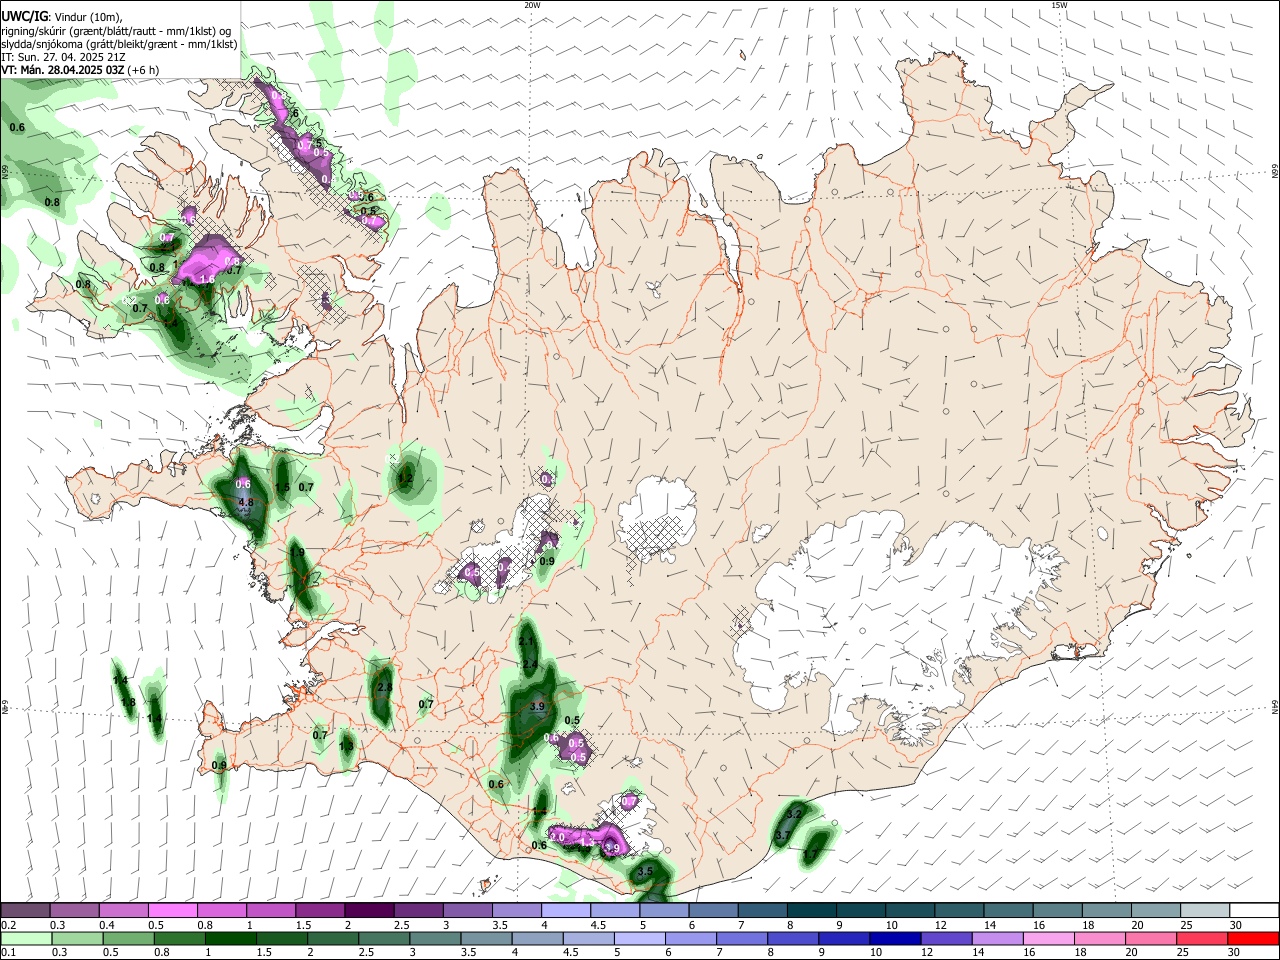The height and width of the screenshot is (960, 1280).
Task: Pick the orchid 0.4 swatch in upper scale
Action: (x=123, y=910)
